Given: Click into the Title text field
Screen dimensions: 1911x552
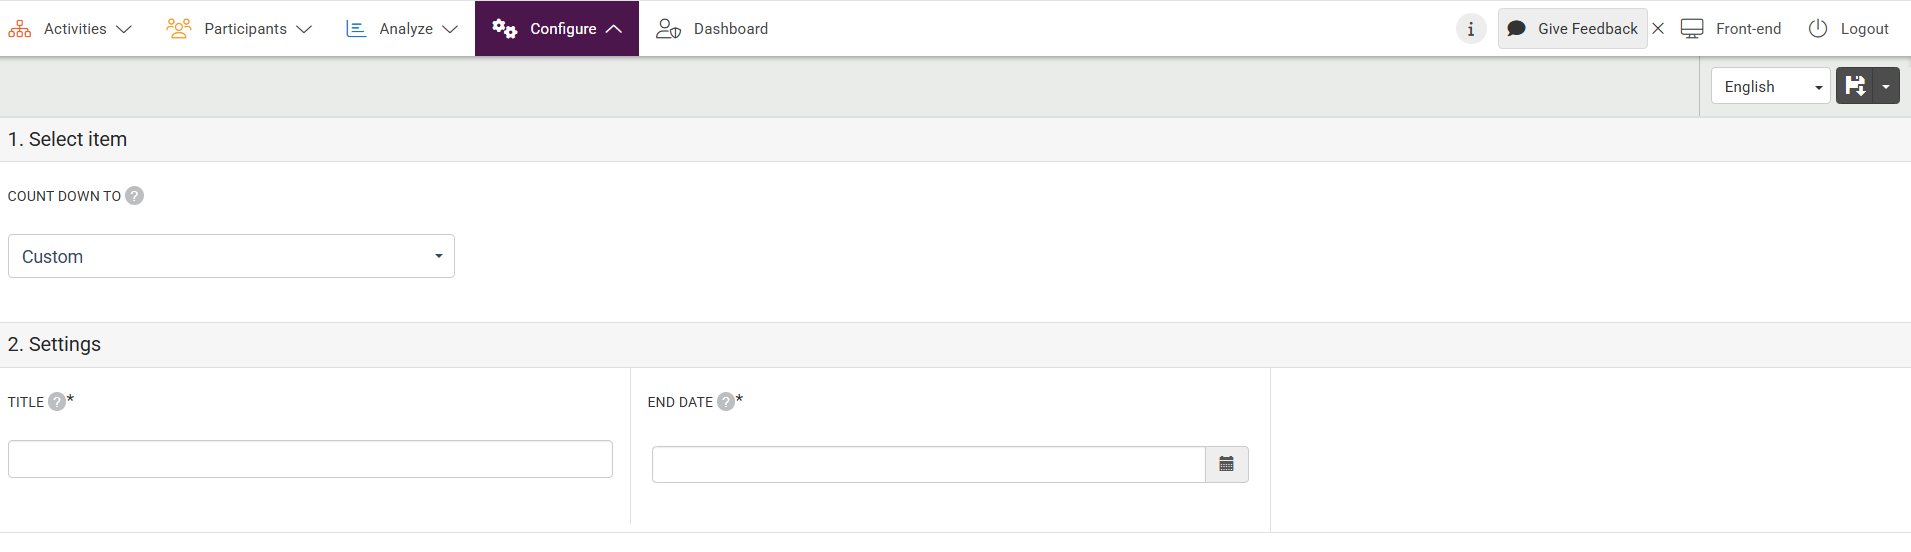Looking at the screenshot, I should [x=310, y=459].
